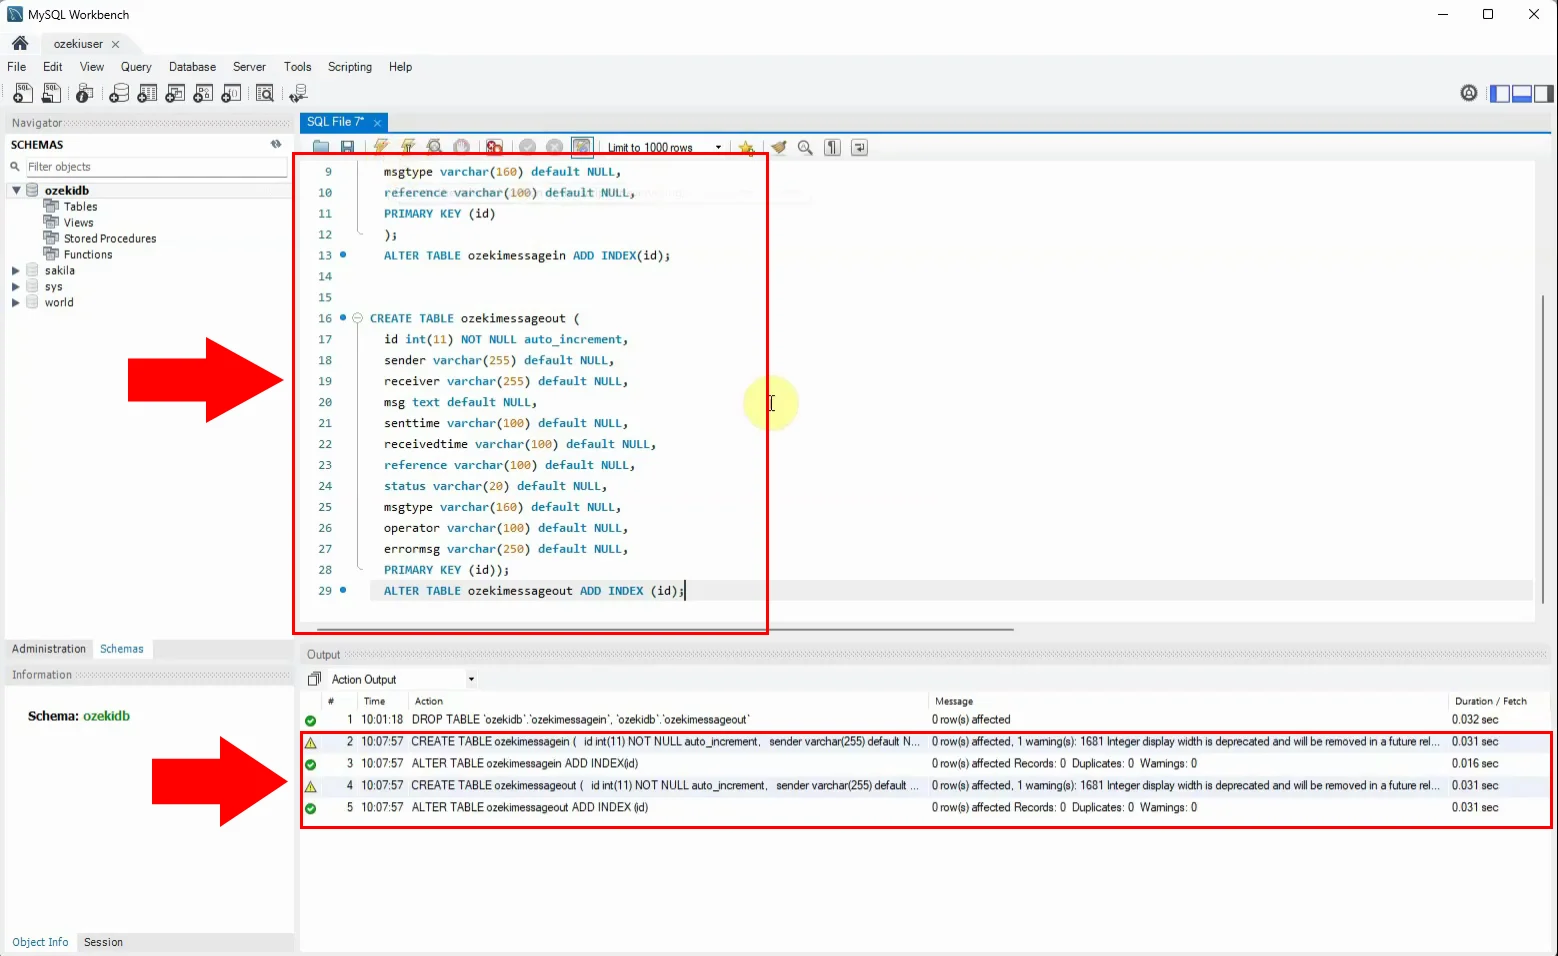Expand the sakila schema
Screen dimensions: 1558x956
16,271
